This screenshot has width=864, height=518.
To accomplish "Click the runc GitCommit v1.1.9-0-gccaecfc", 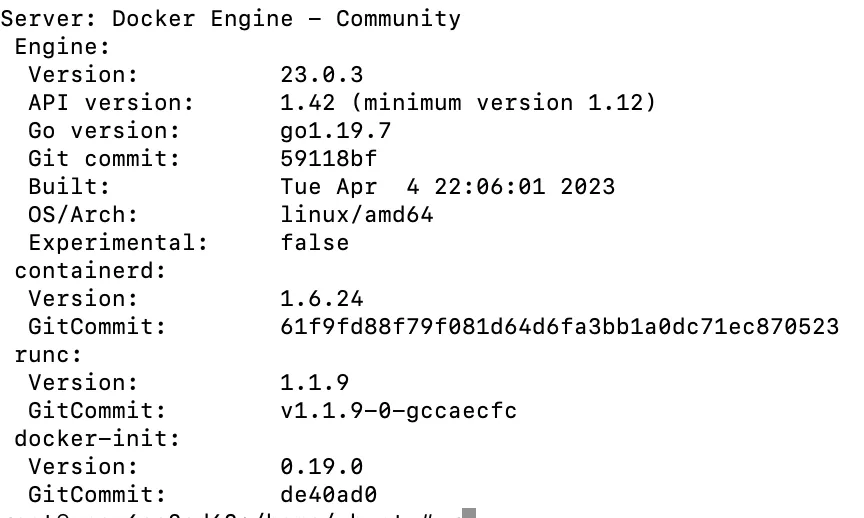I will click(x=399, y=410).
